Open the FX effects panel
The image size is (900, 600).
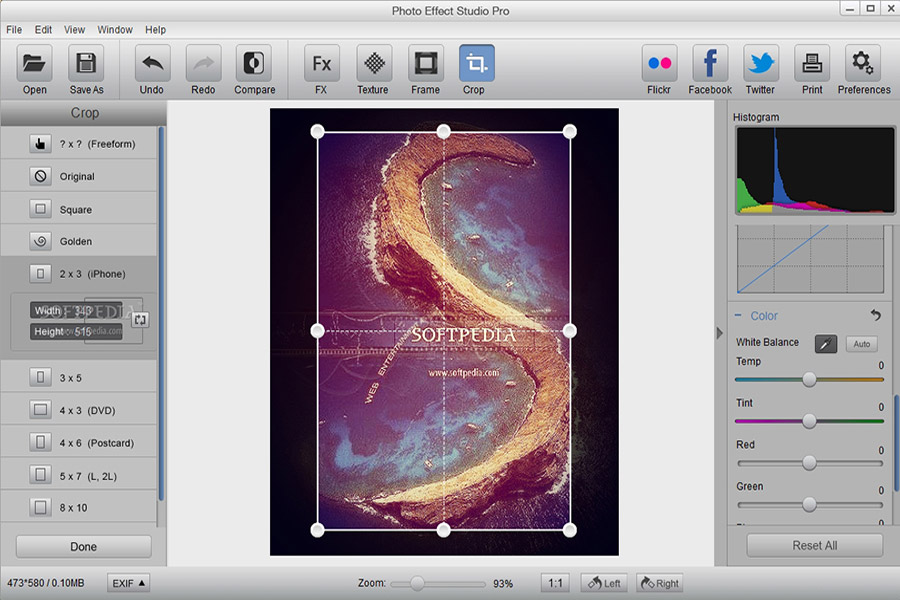[x=321, y=63]
